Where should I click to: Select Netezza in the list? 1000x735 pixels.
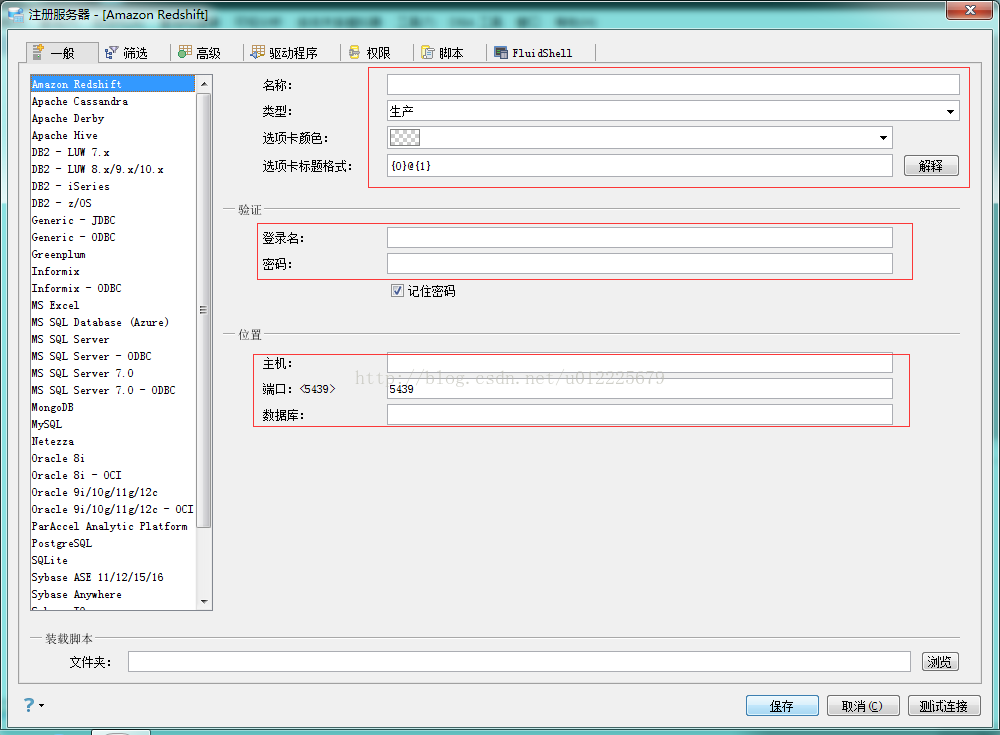[113, 442]
